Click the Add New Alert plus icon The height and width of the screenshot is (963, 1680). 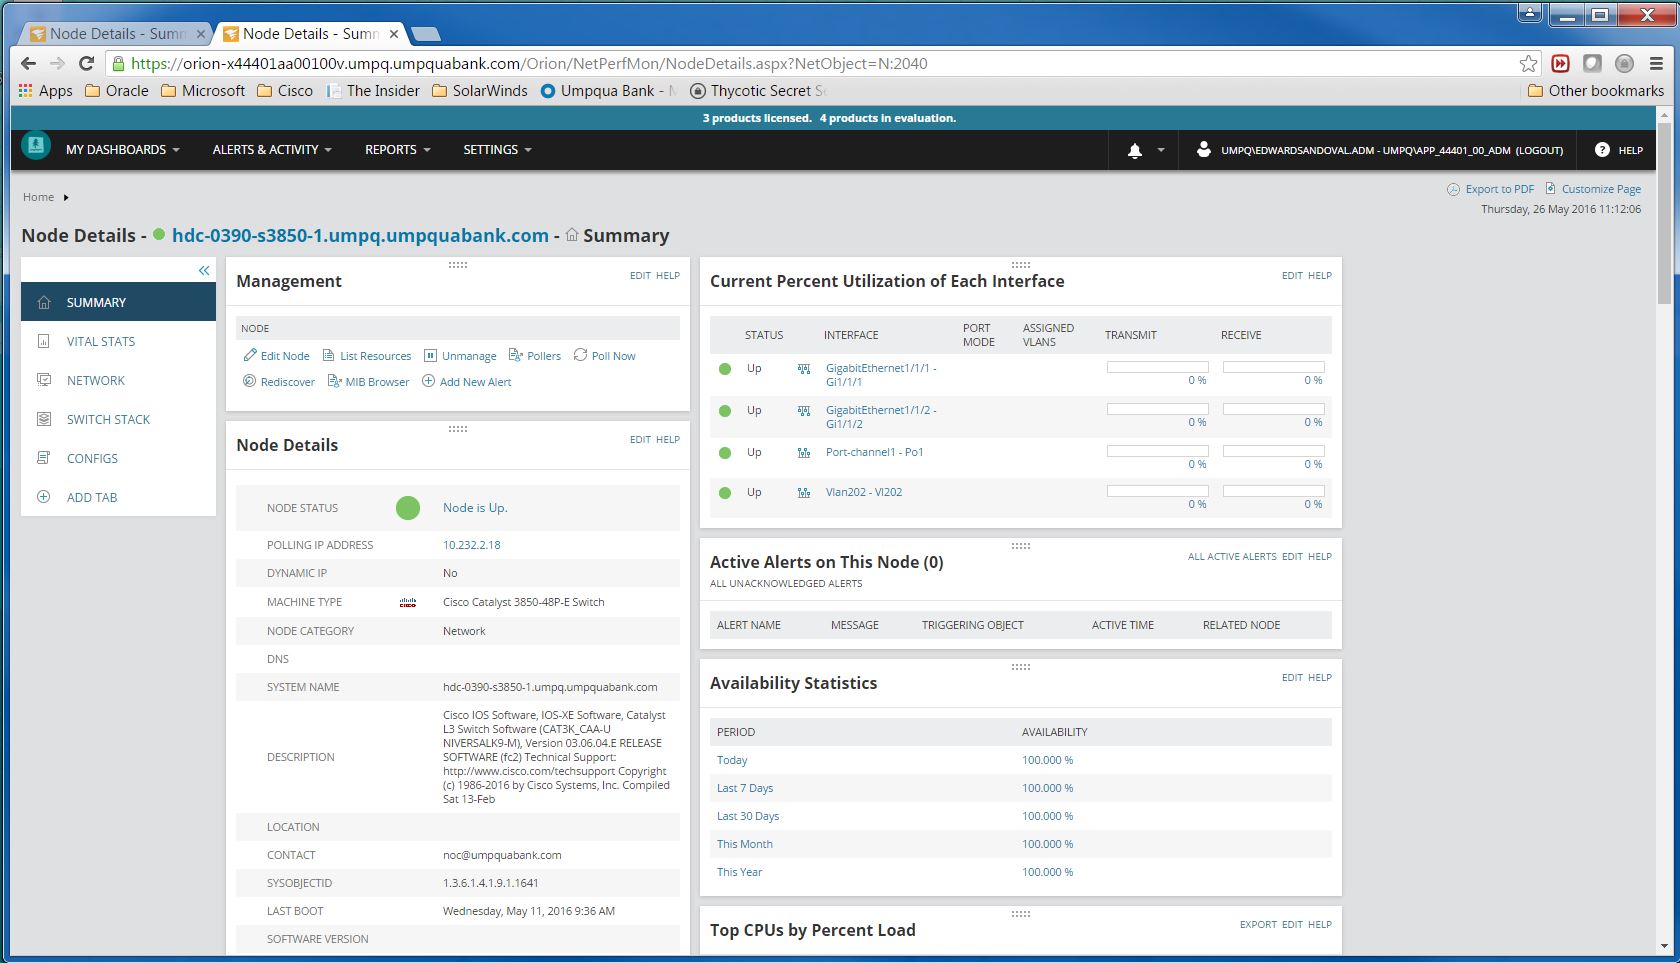point(429,381)
